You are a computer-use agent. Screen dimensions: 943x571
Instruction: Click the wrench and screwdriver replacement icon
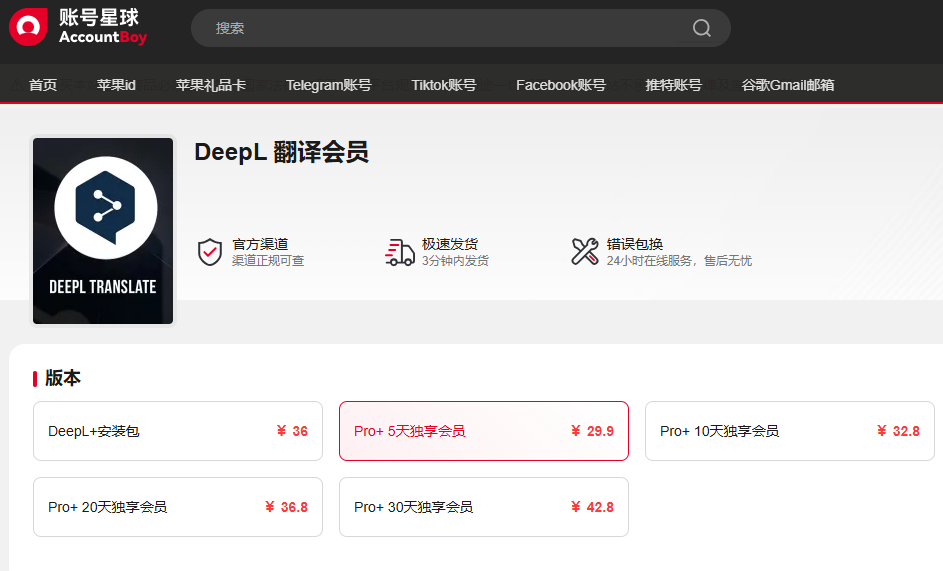click(585, 252)
